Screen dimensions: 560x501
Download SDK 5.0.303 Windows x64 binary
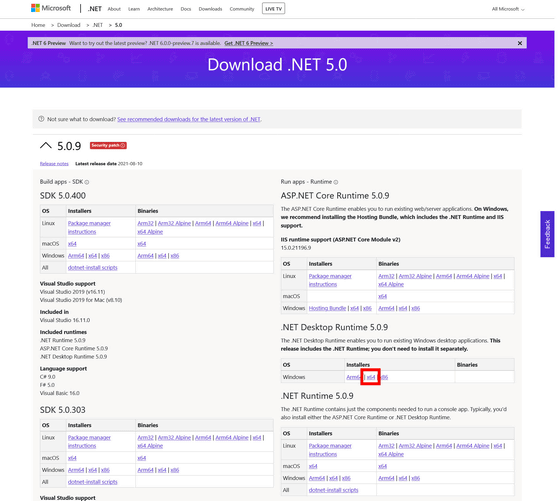[x=162, y=470]
